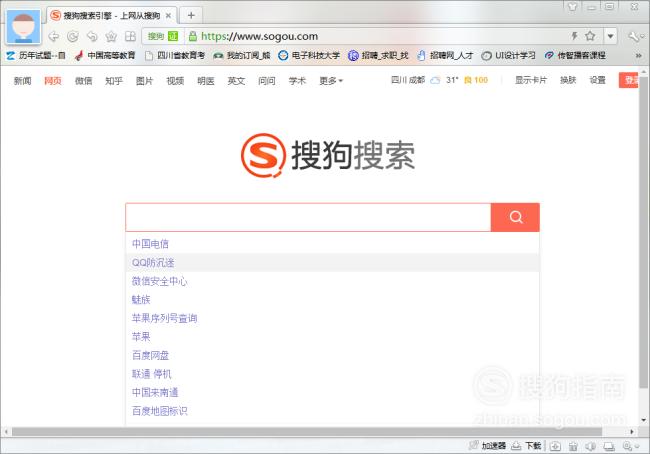Switch to 图片 search category
The width and height of the screenshot is (650, 454).
pyautogui.click(x=144, y=80)
